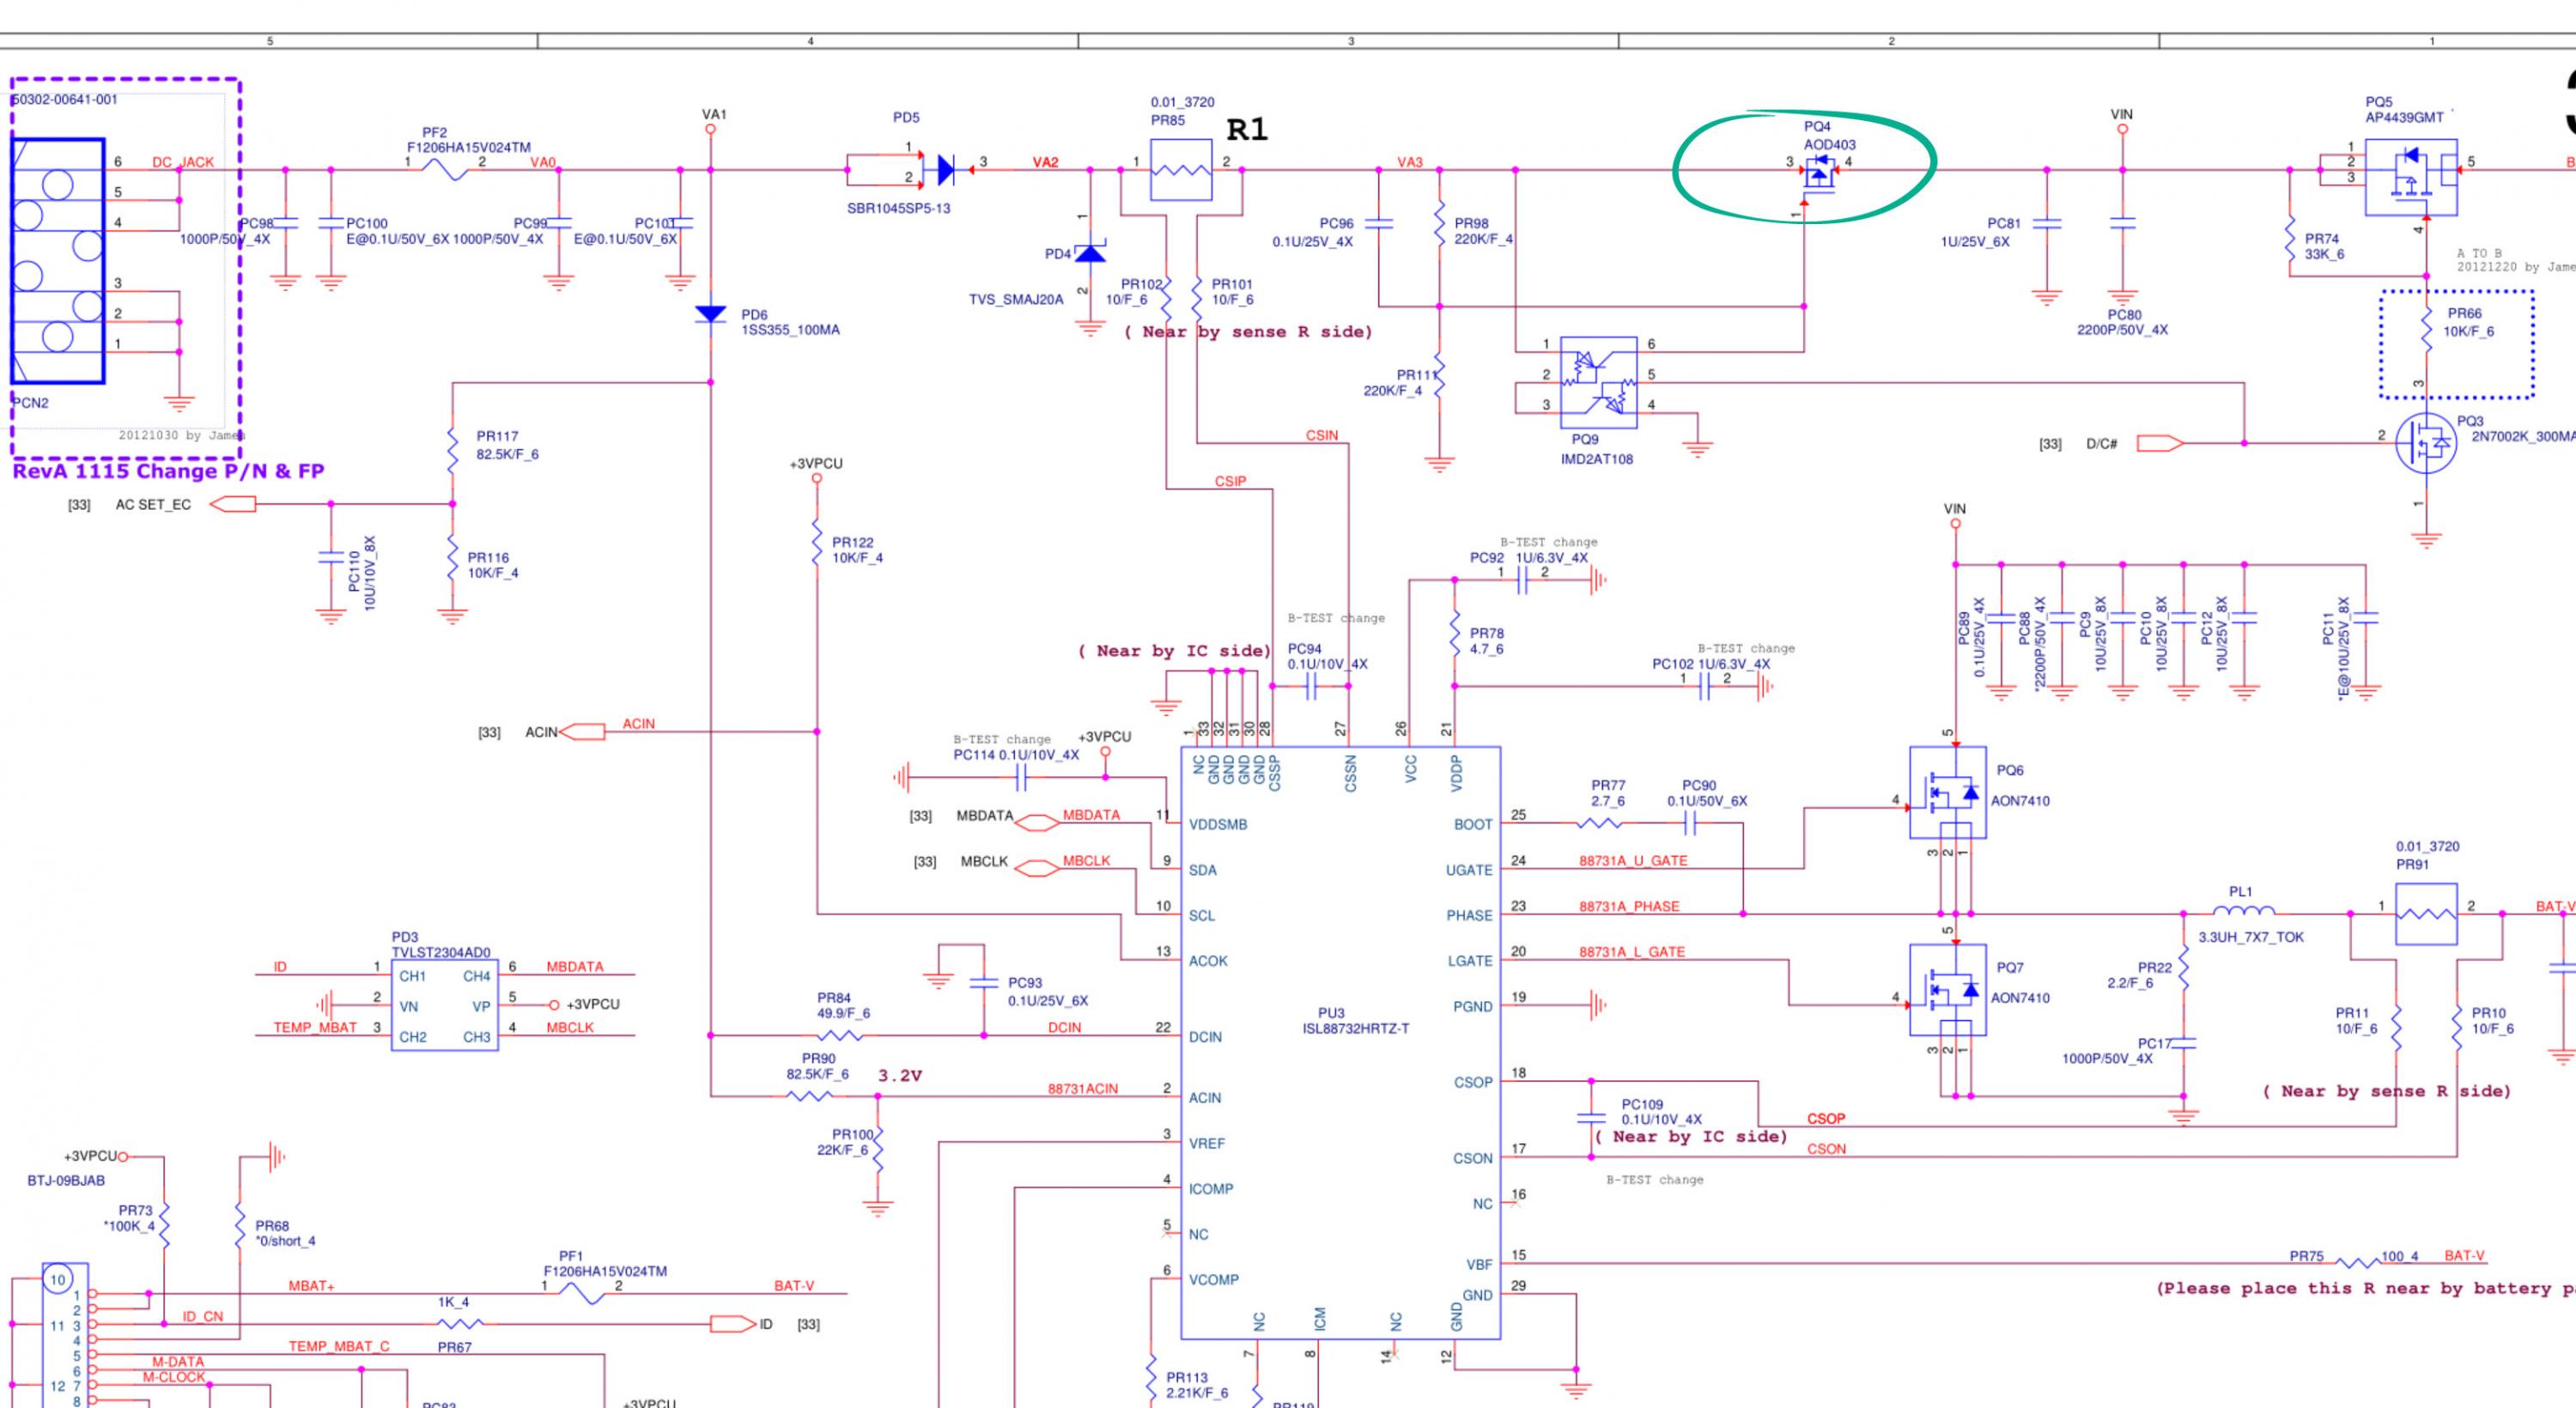2576x1408 pixels.
Task: Click the PD4 TVS diode symbol
Action: pyautogui.click(x=1089, y=253)
